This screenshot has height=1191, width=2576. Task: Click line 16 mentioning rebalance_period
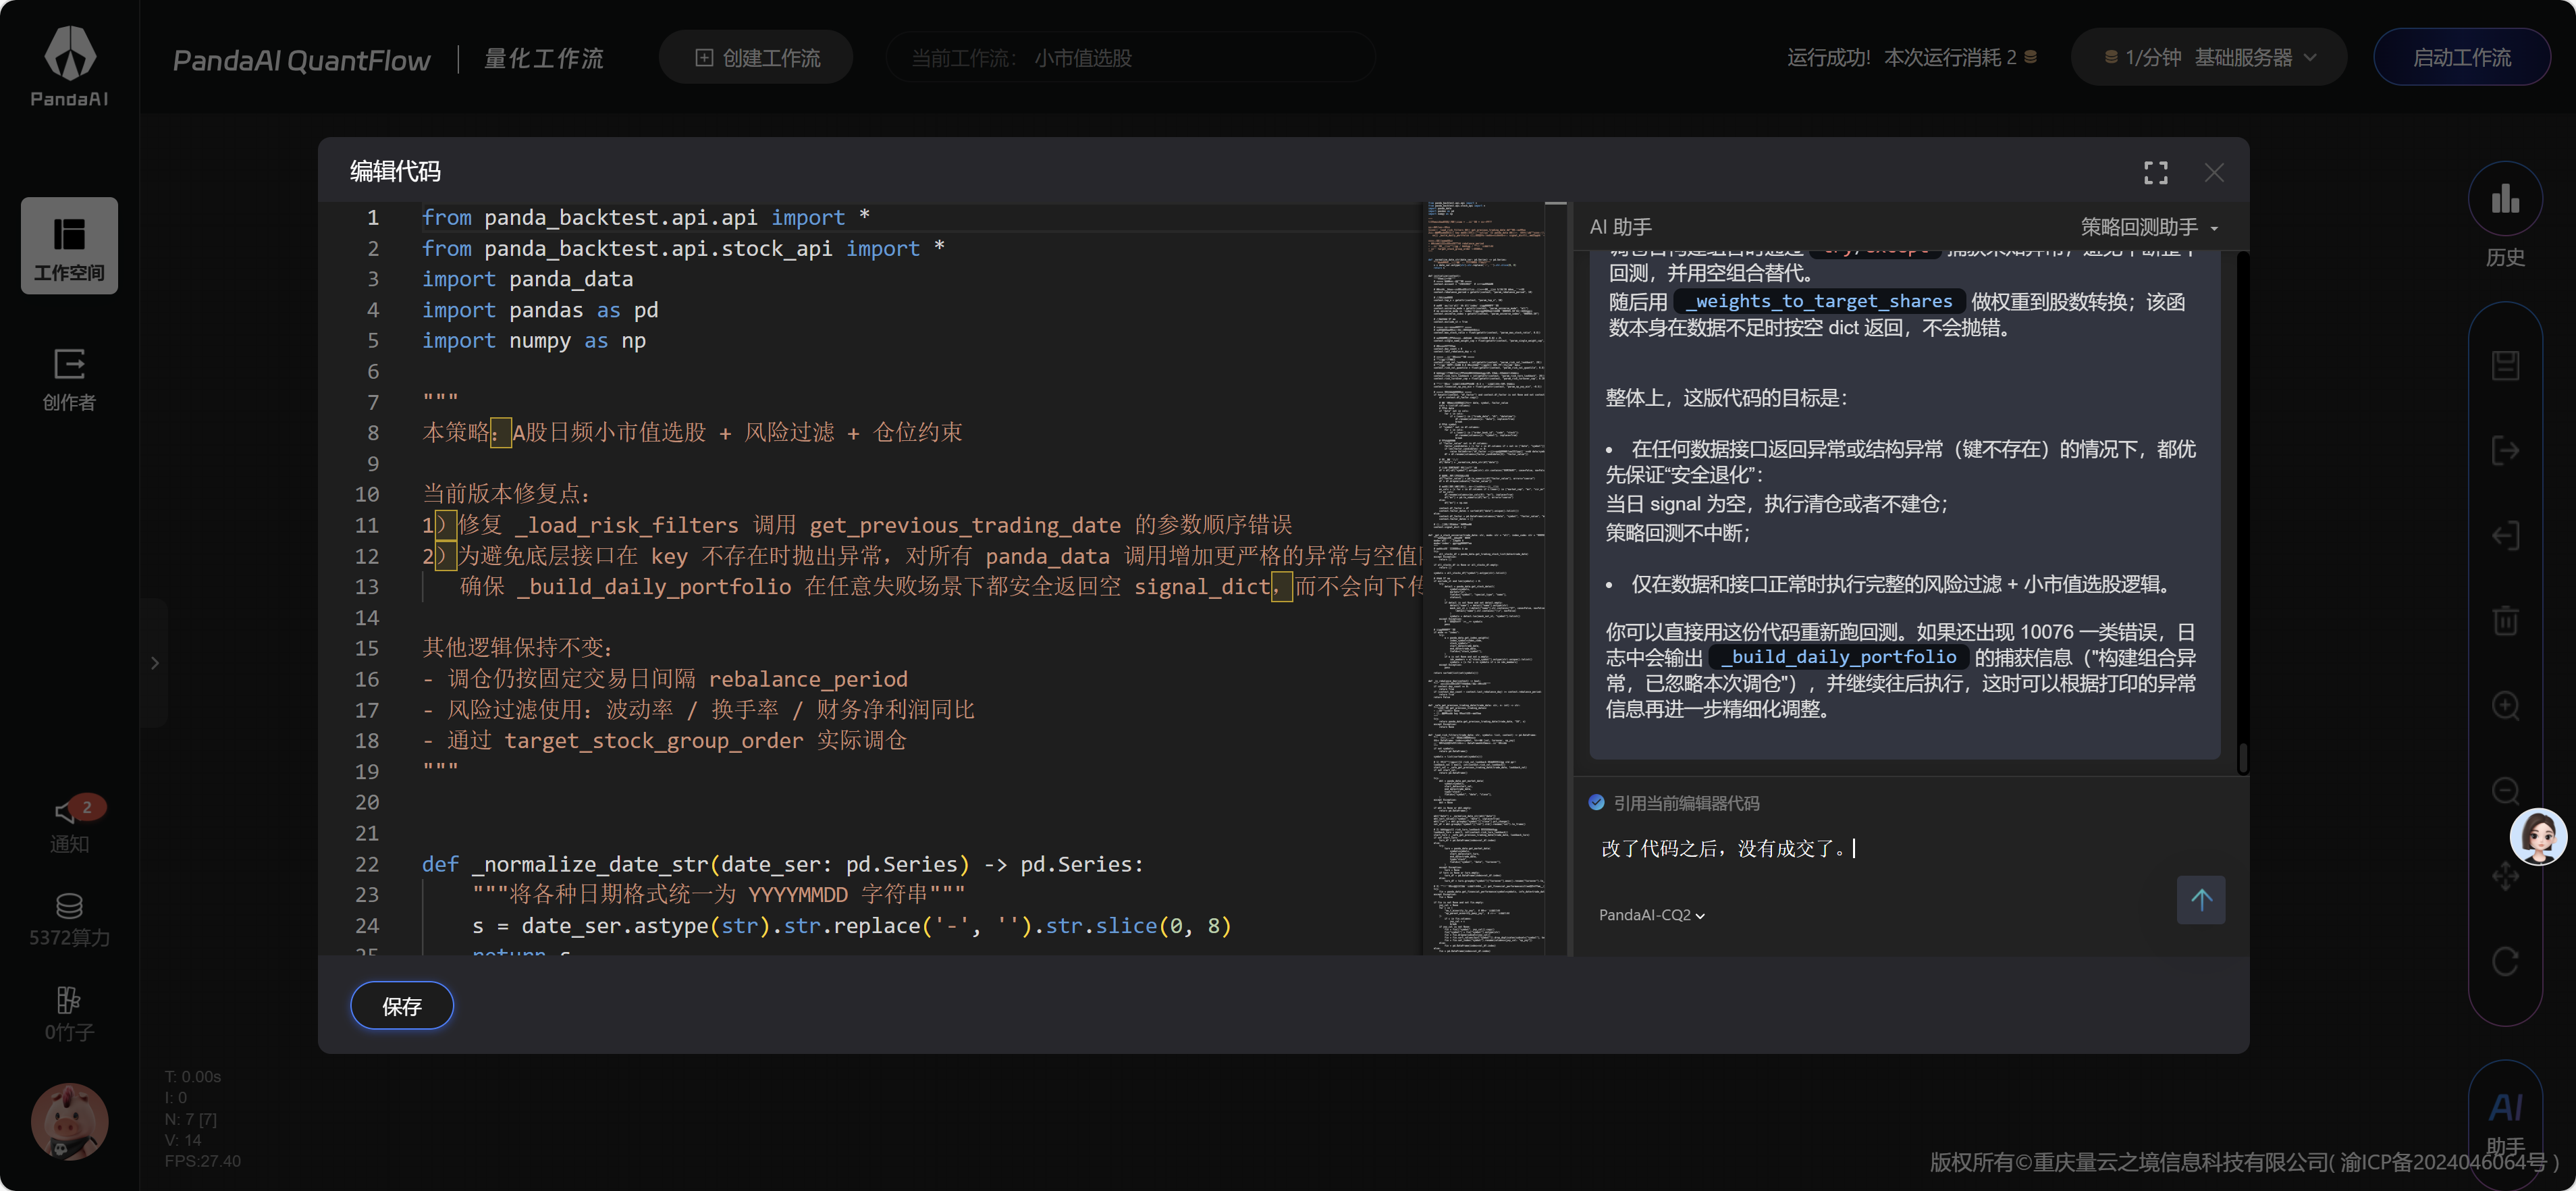665,679
